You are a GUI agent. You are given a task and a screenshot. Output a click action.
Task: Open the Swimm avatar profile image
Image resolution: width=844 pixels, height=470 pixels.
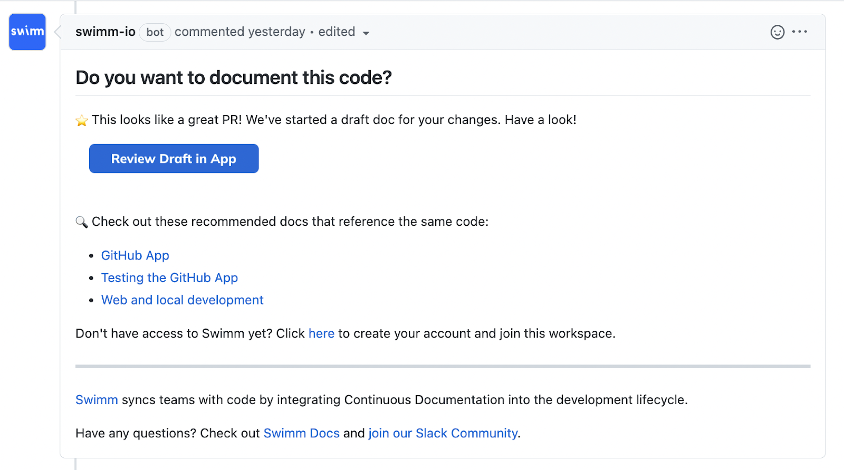pyautogui.click(x=27, y=32)
